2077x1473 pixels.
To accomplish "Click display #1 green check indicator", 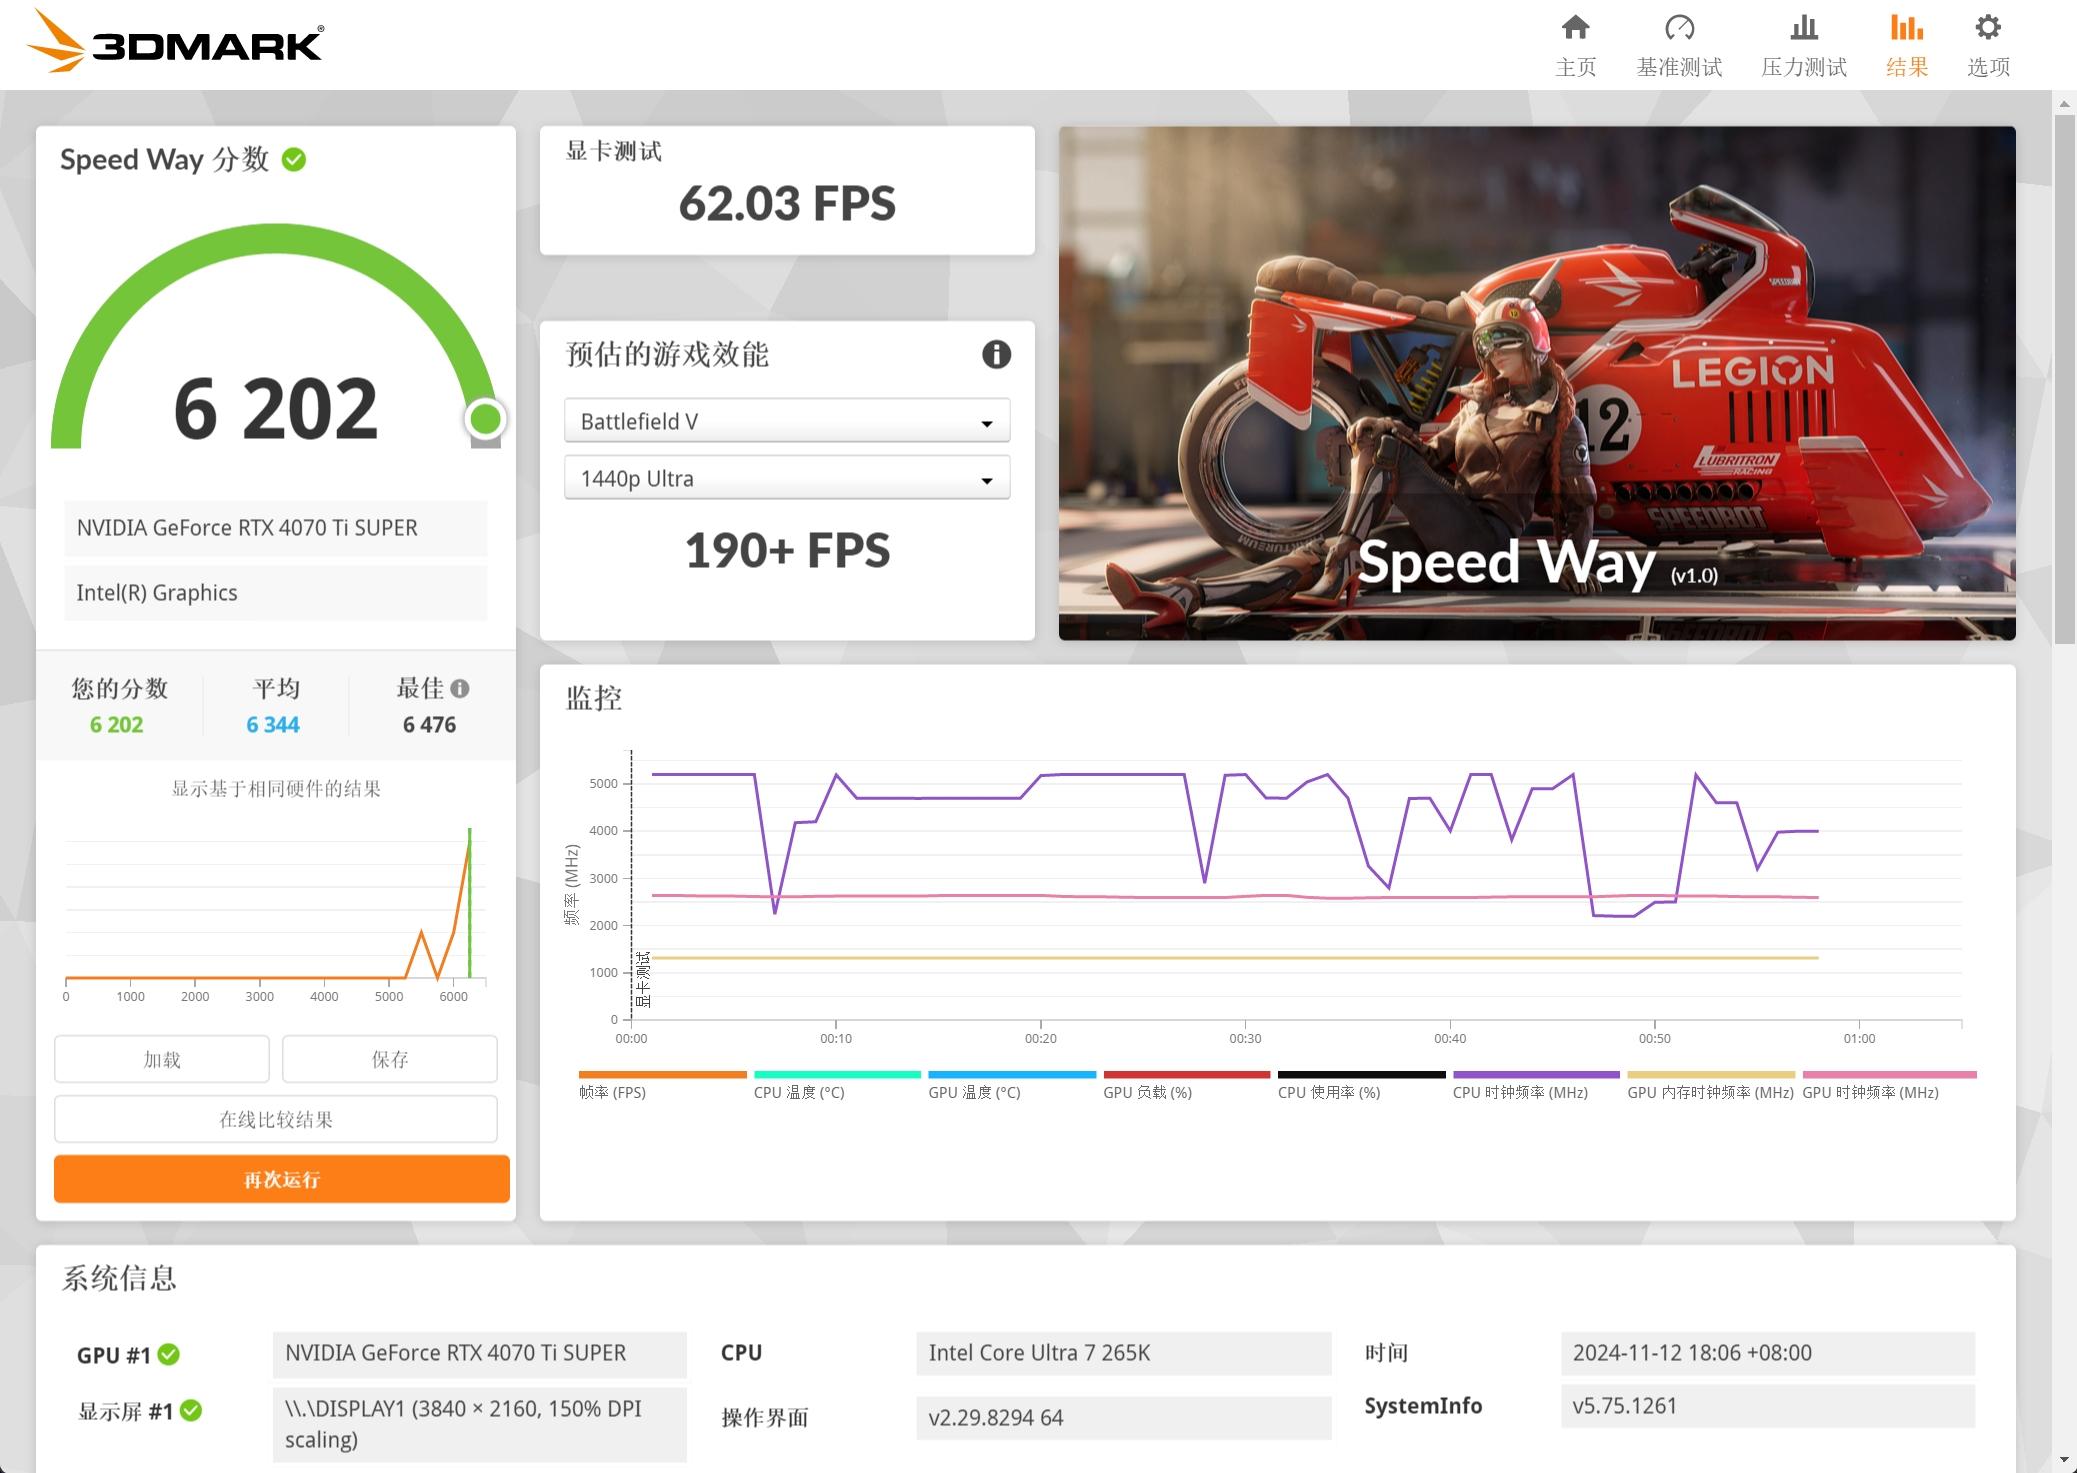I will (191, 1410).
